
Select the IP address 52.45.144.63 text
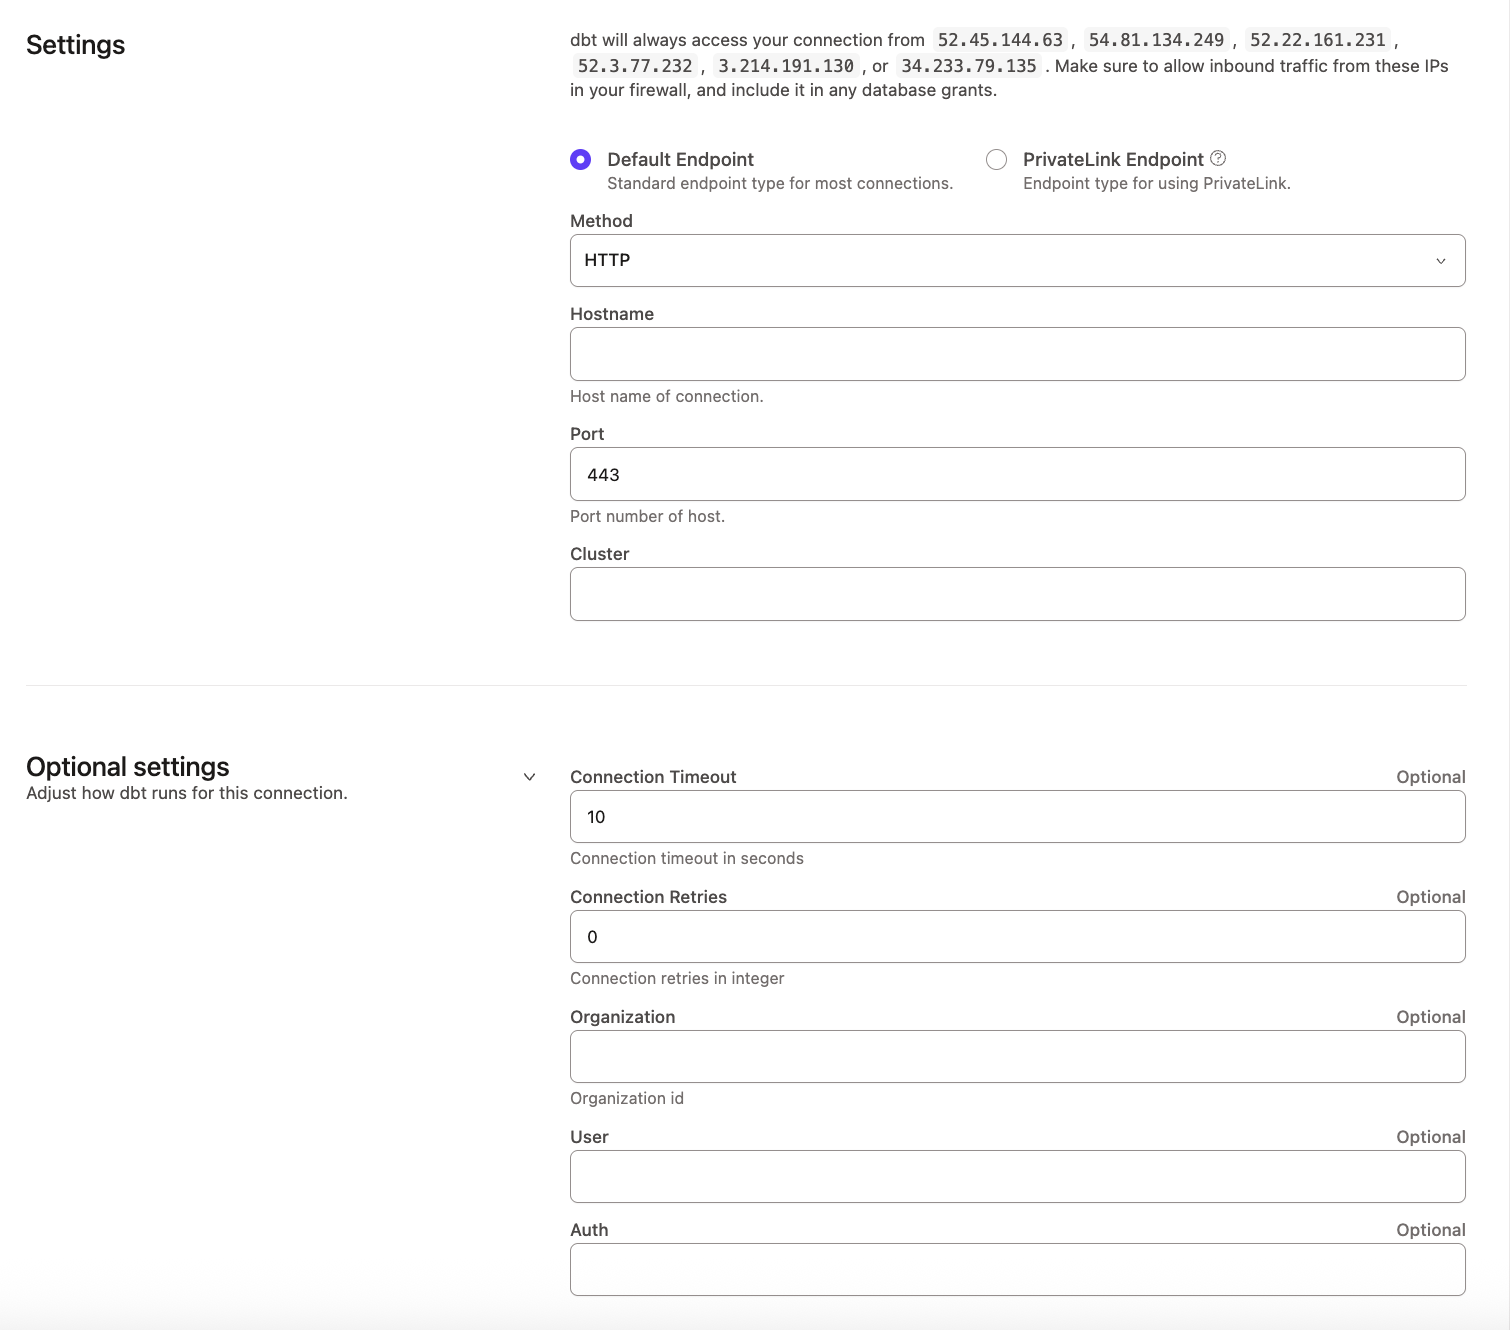[x=999, y=39]
